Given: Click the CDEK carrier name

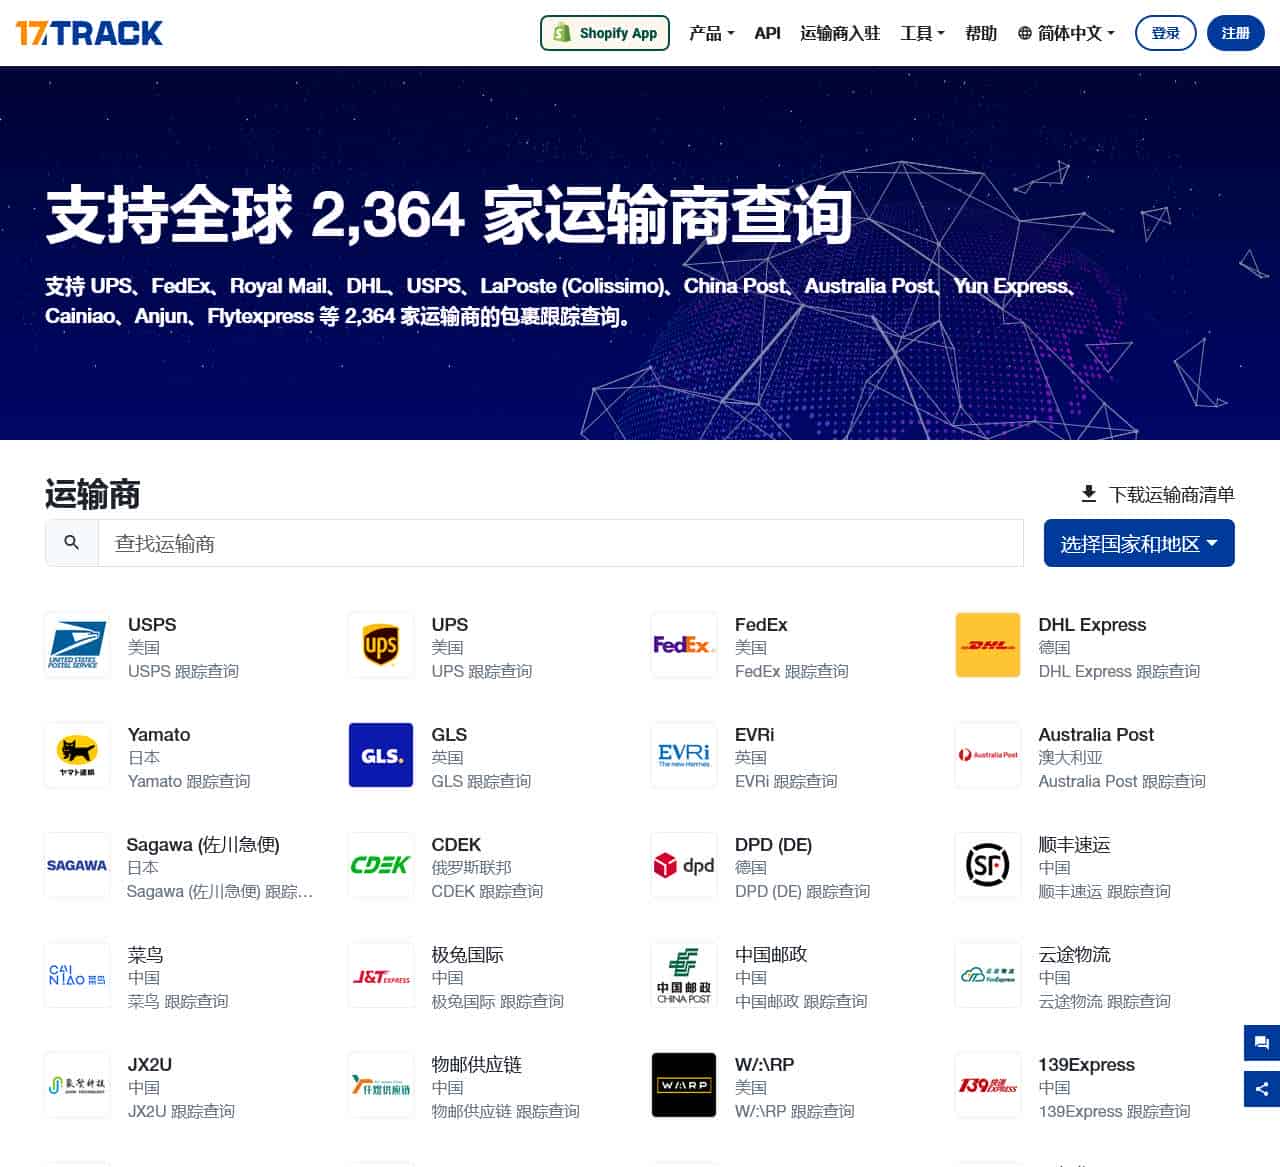Looking at the screenshot, I should point(456,844).
